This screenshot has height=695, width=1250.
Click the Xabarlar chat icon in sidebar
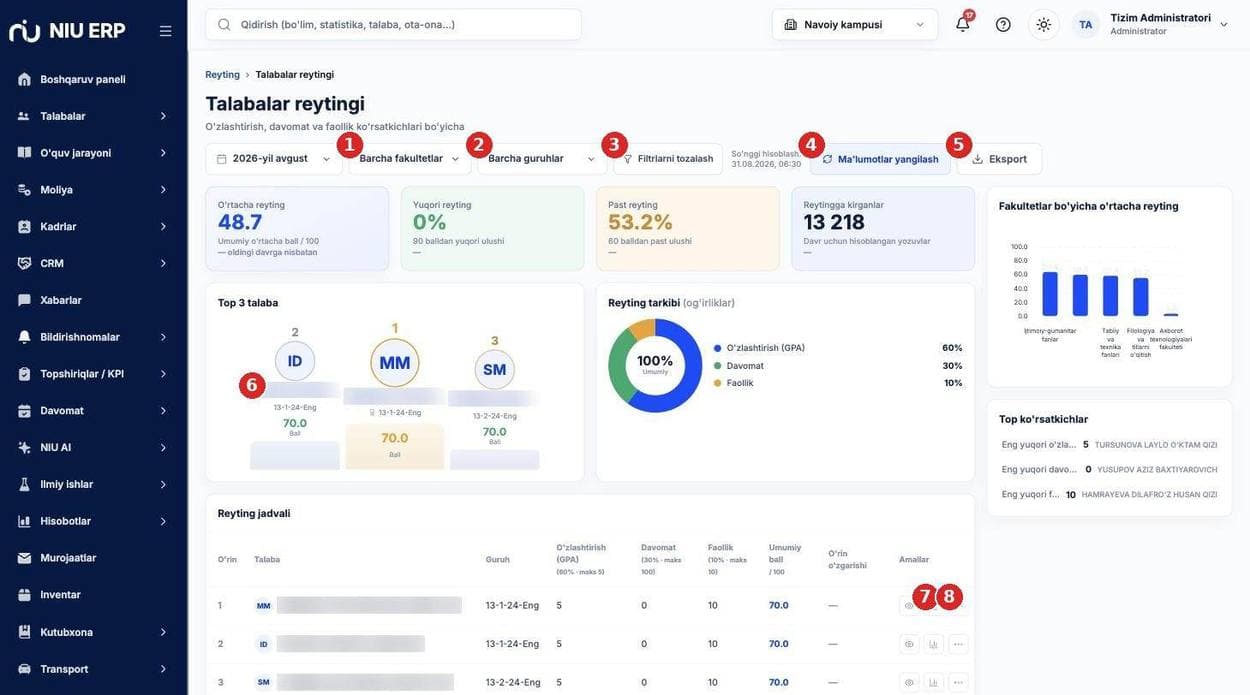click(24, 300)
